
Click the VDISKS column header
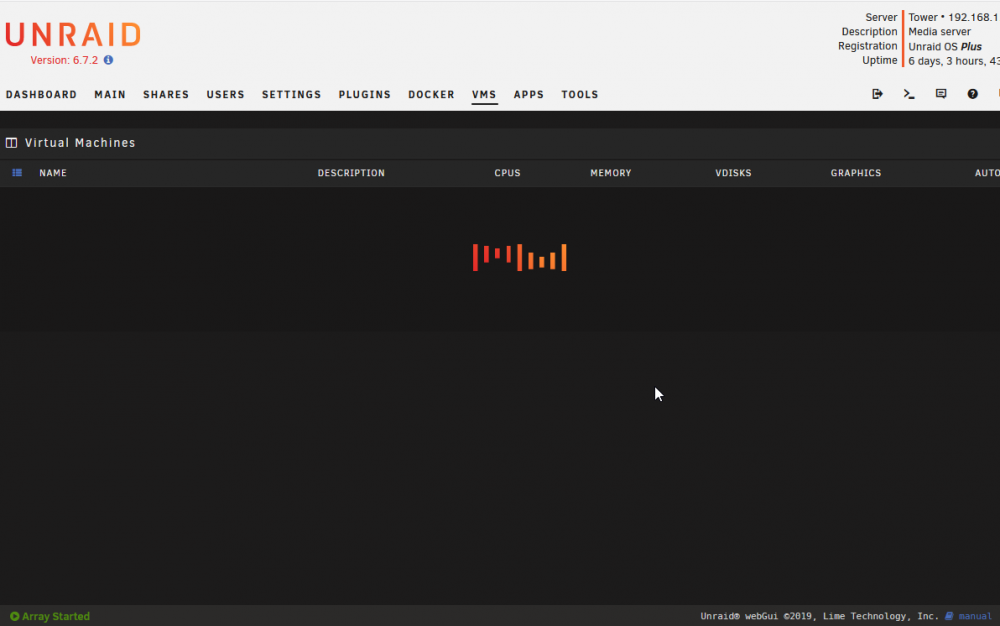(733, 173)
